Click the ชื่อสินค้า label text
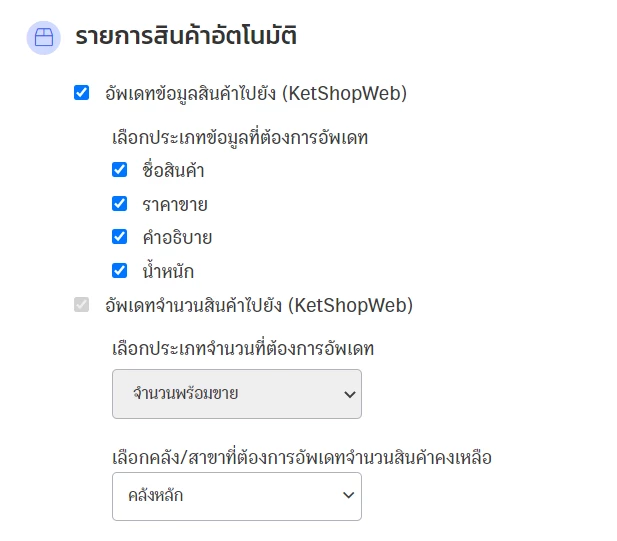 pyautogui.click(x=173, y=170)
